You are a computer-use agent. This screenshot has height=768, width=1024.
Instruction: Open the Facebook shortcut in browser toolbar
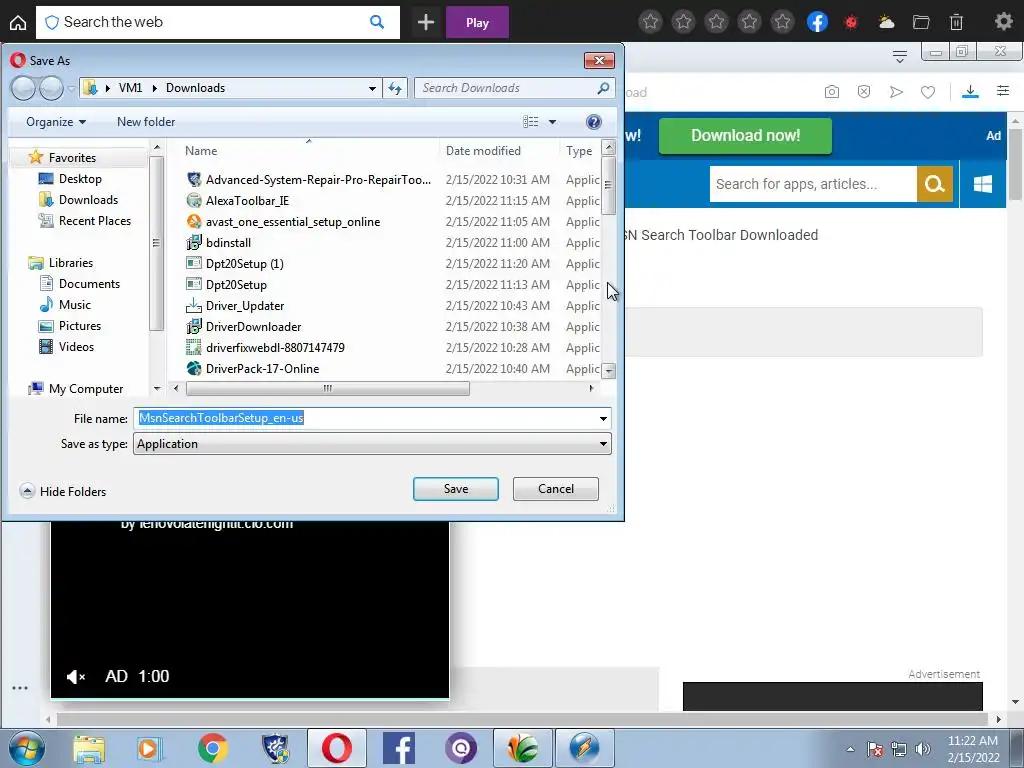point(817,22)
